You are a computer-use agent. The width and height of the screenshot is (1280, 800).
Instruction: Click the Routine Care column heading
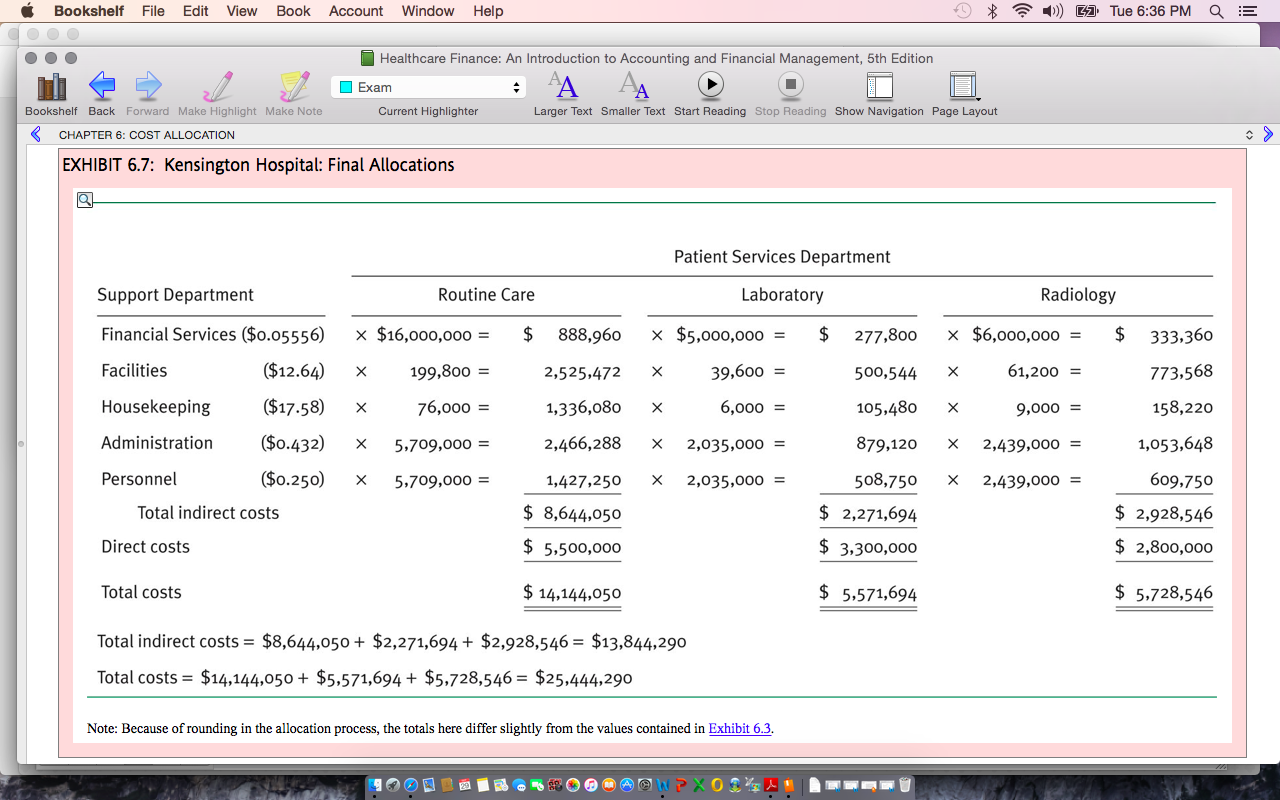[x=486, y=295]
